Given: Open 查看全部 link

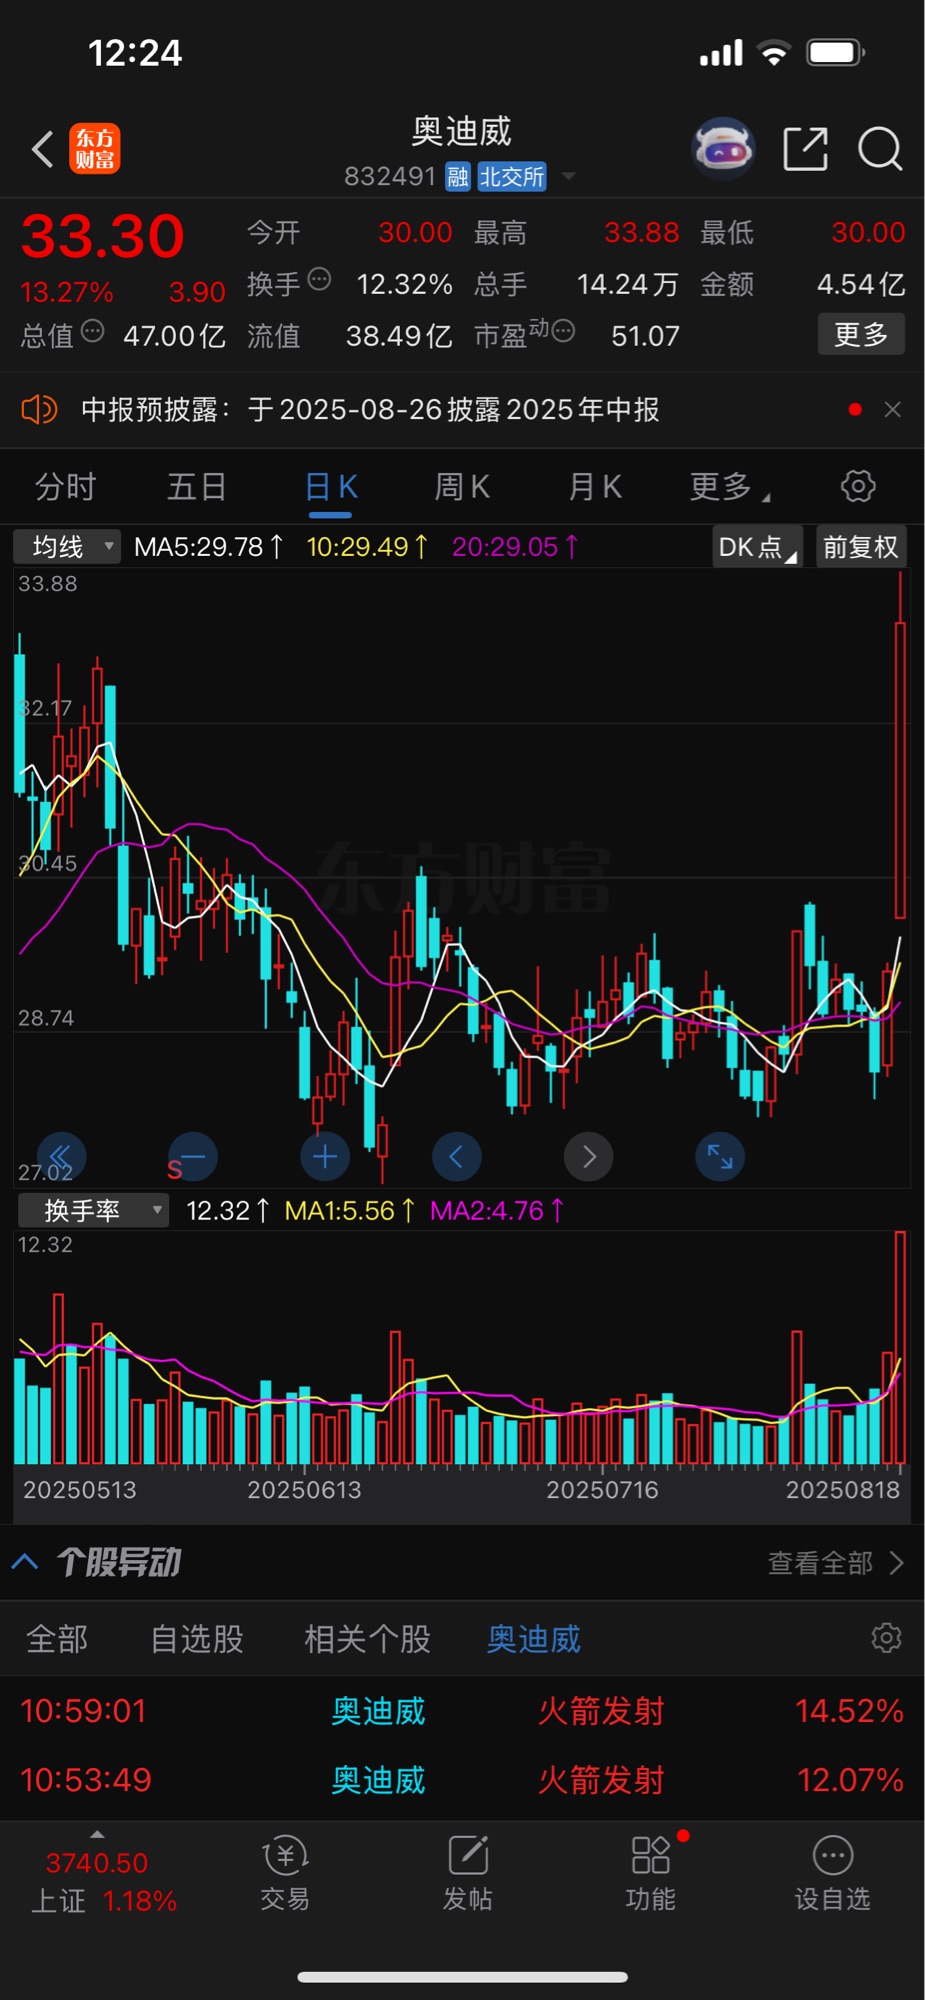Looking at the screenshot, I should point(835,1563).
